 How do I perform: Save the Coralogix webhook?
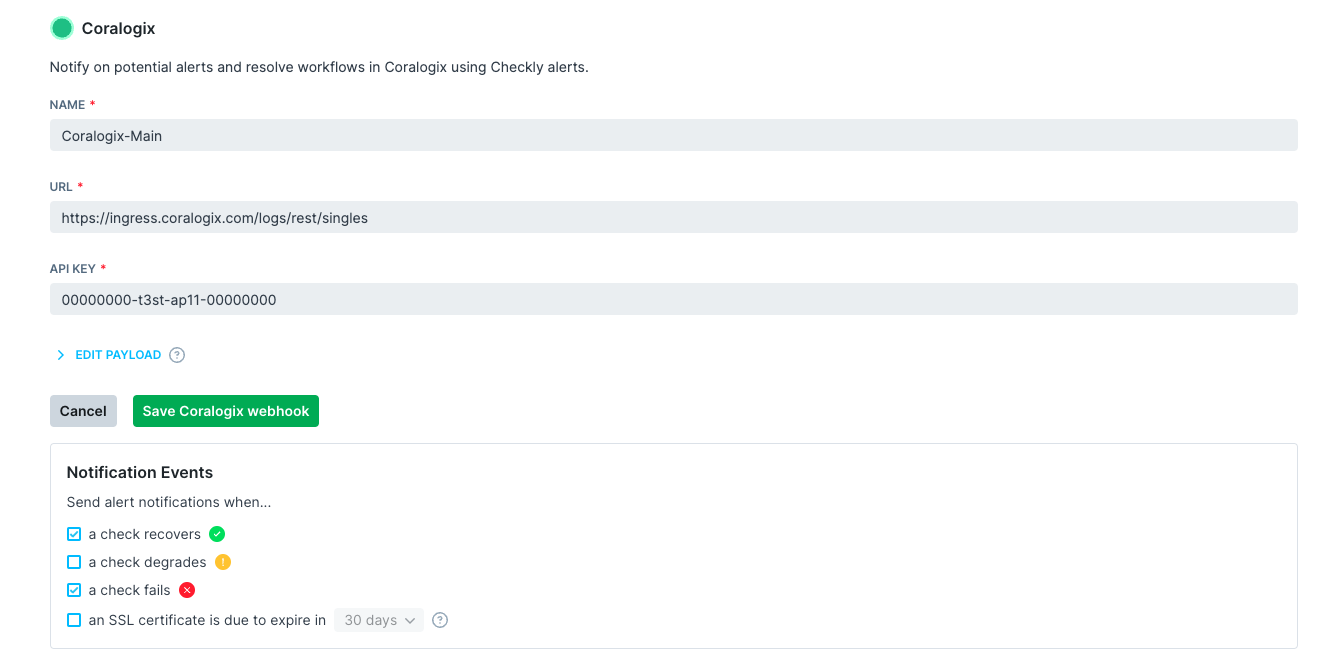click(226, 411)
